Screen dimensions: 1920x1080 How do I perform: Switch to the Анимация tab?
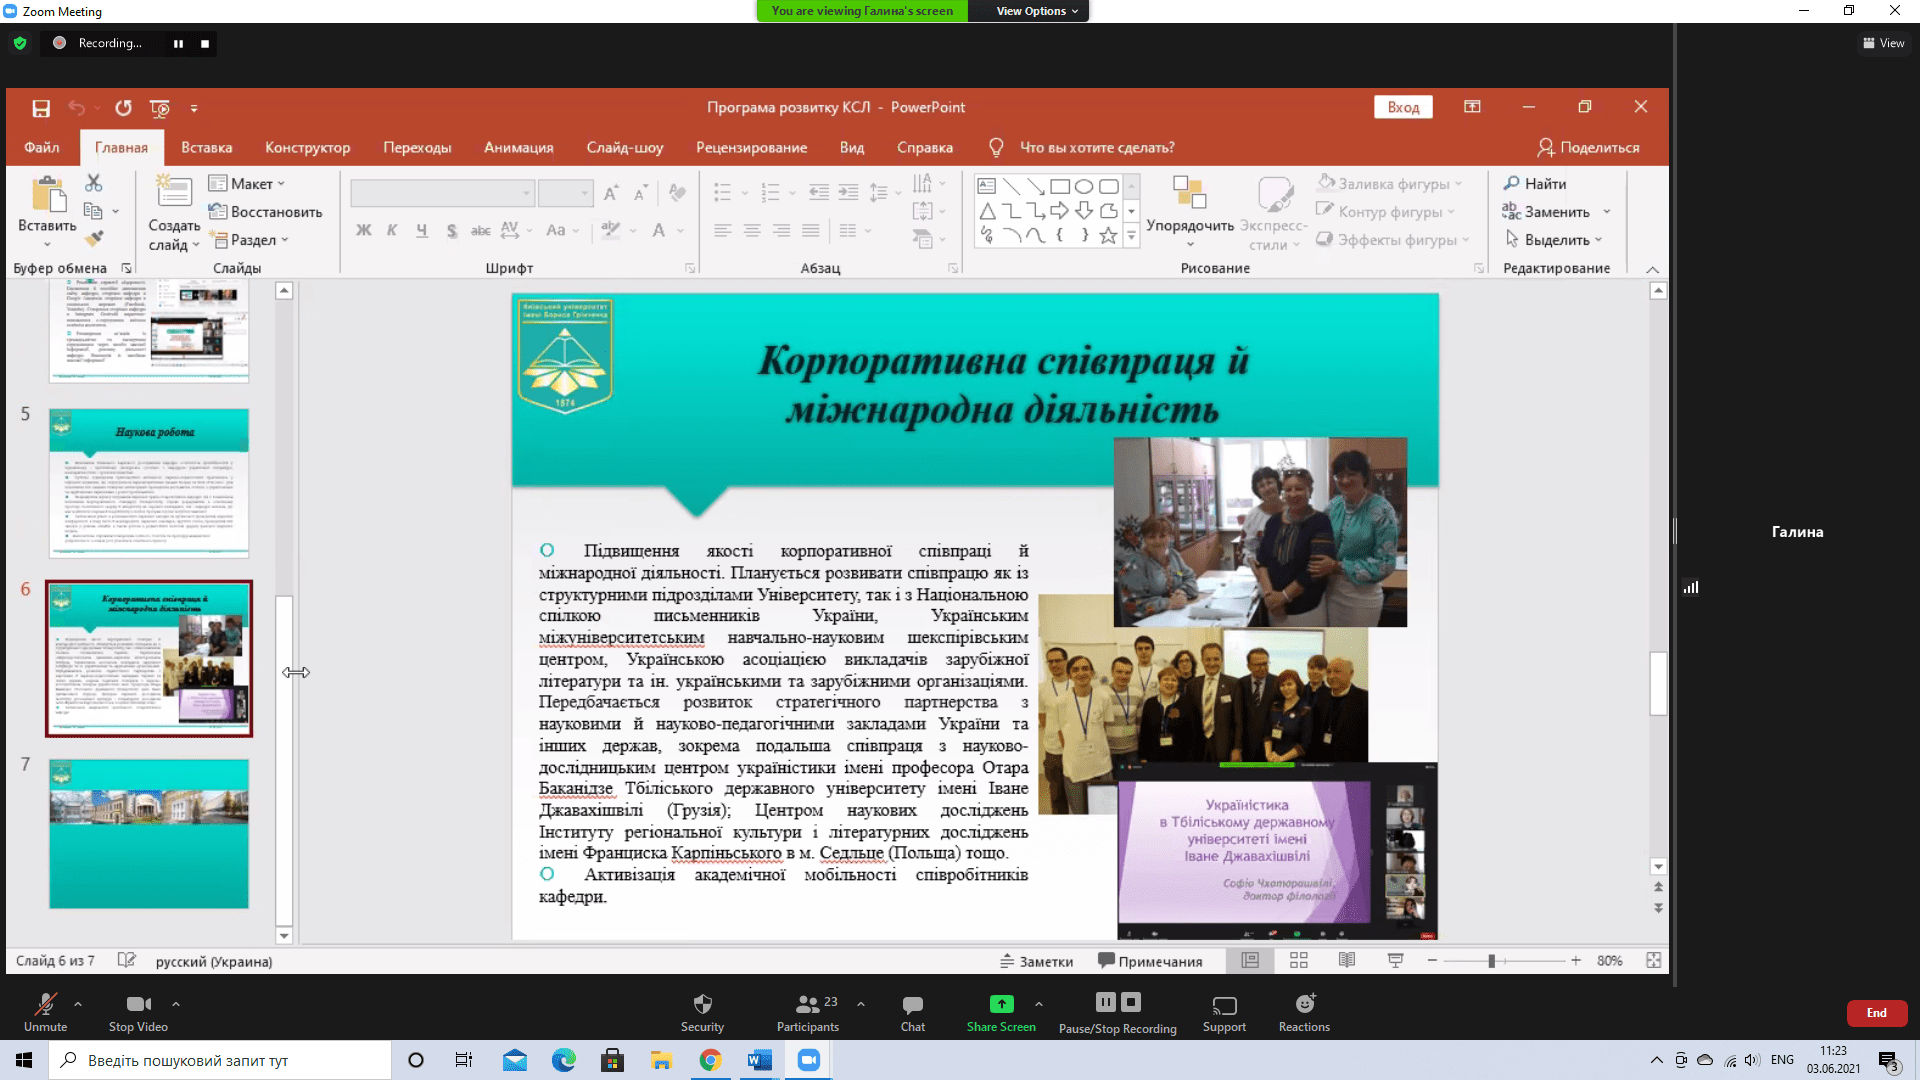click(518, 147)
